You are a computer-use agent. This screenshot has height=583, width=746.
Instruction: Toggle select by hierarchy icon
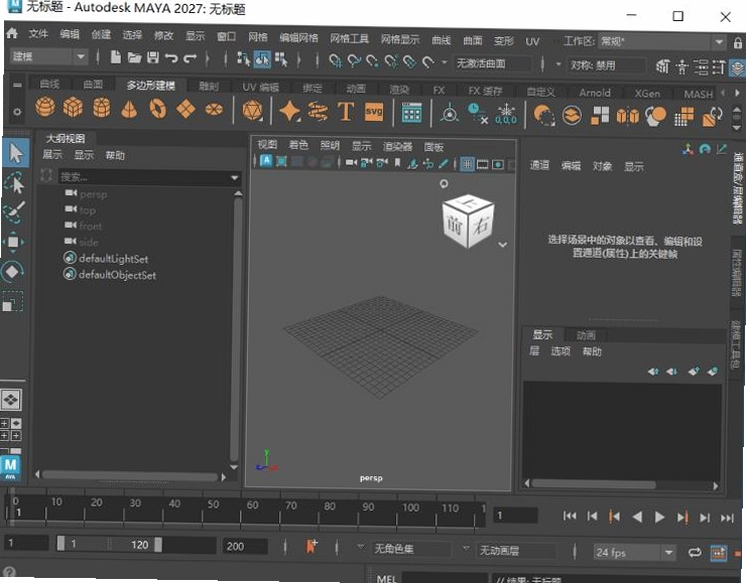tap(244, 59)
